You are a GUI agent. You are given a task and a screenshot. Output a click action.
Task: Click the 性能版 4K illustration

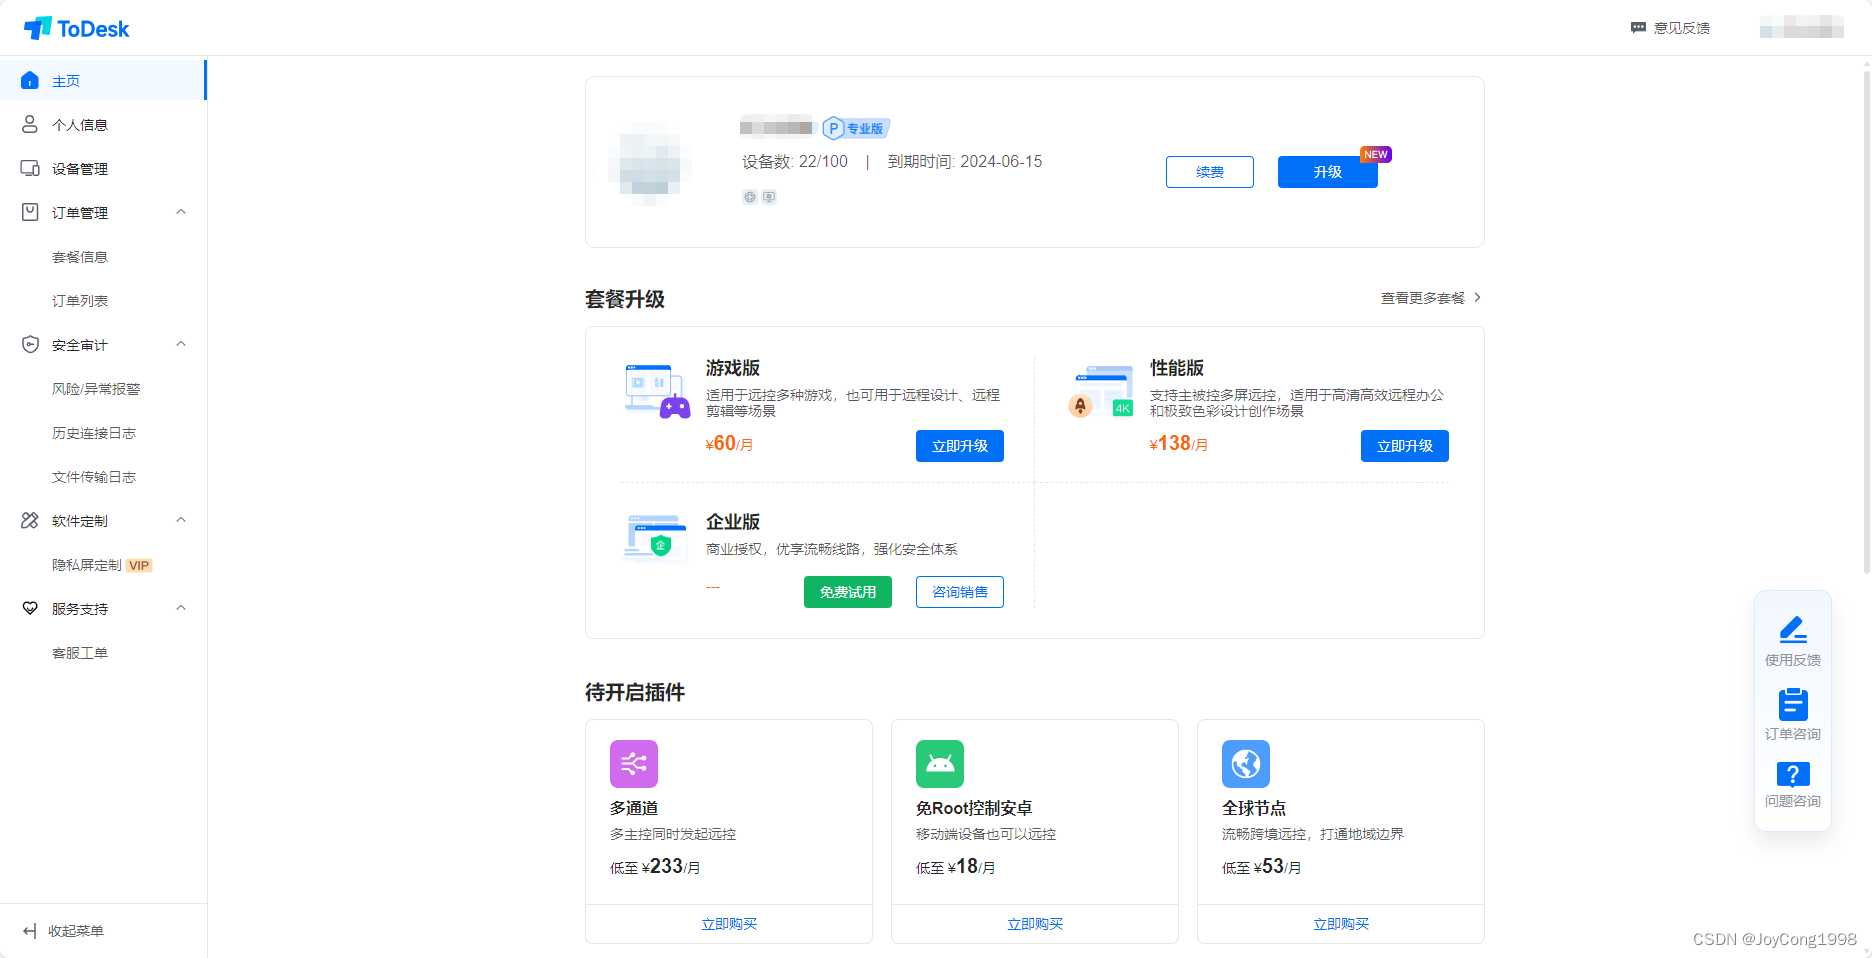click(x=1101, y=391)
